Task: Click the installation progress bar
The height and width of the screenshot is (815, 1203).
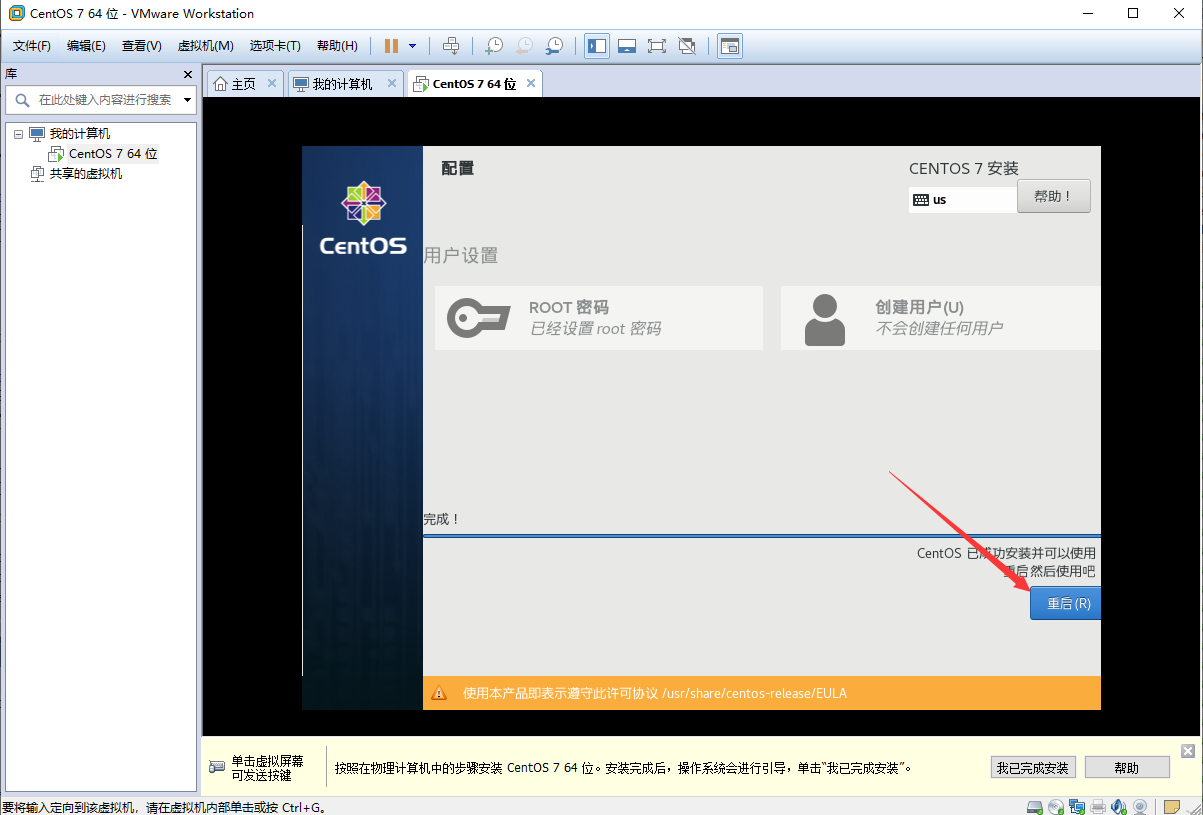Action: 762,536
